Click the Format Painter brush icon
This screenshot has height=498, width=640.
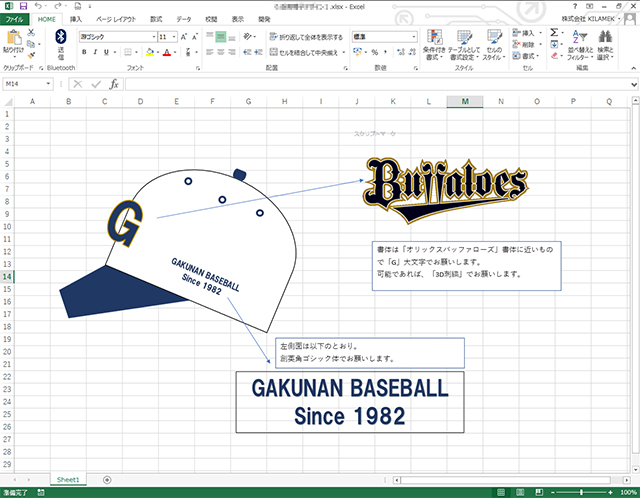31,55
